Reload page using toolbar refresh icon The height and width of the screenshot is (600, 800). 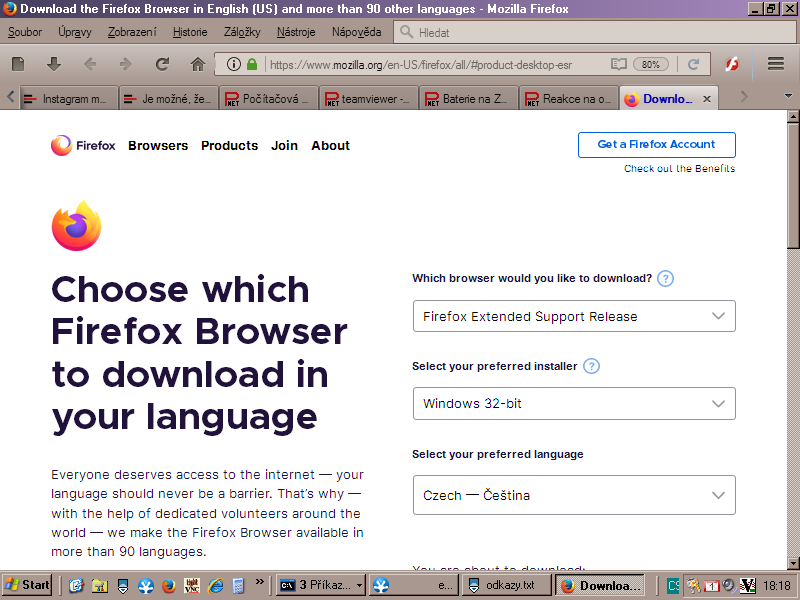(x=162, y=64)
